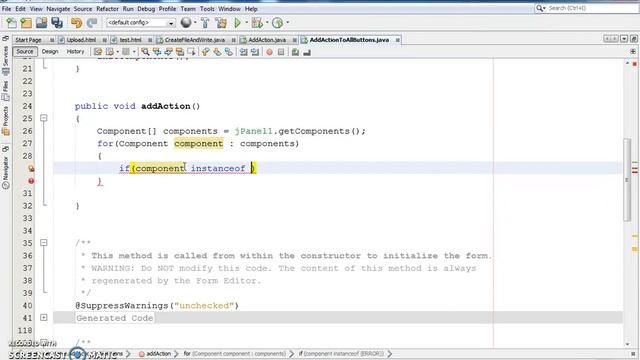This screenshot has width=640, height=360.
Task: Open the dropdown arrow beside the globe icon
Action: point(195,23)
